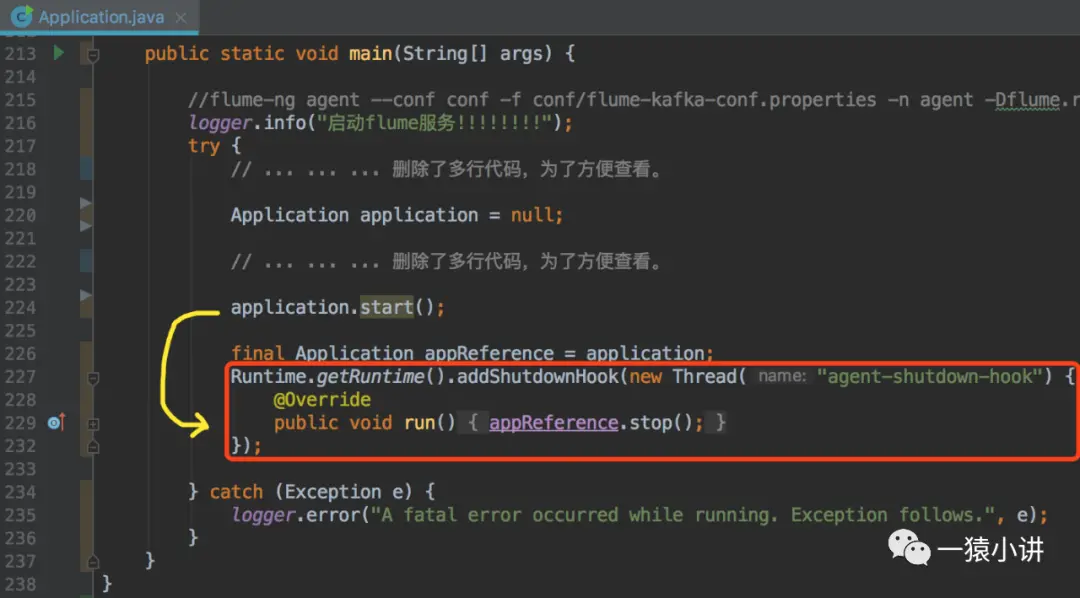Click the highlighted start method on line 224
The width and height of the screenshot is (1080, 598).
(x=386, y=307)
